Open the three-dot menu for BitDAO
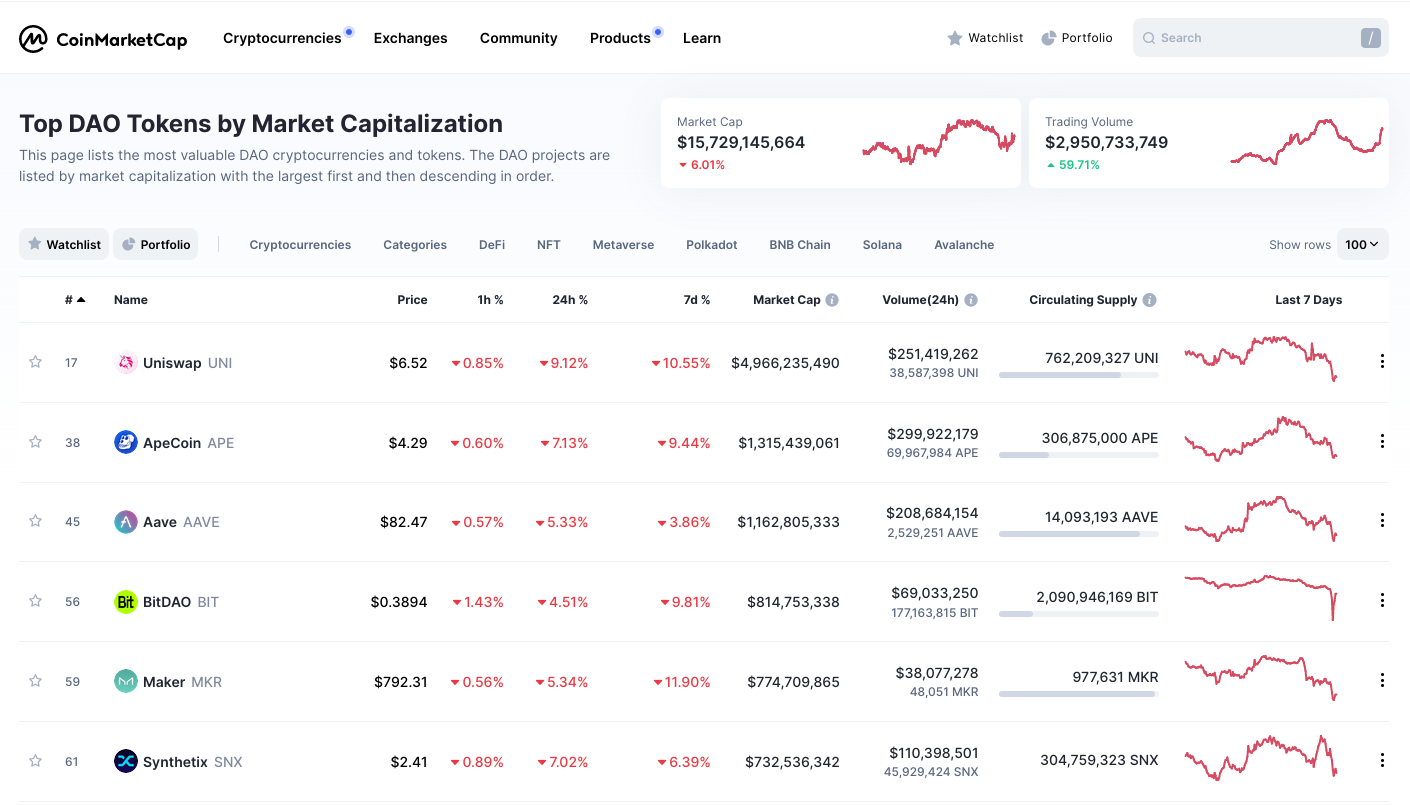This screenshot has height=805, width=1410. click(1382, 600)
